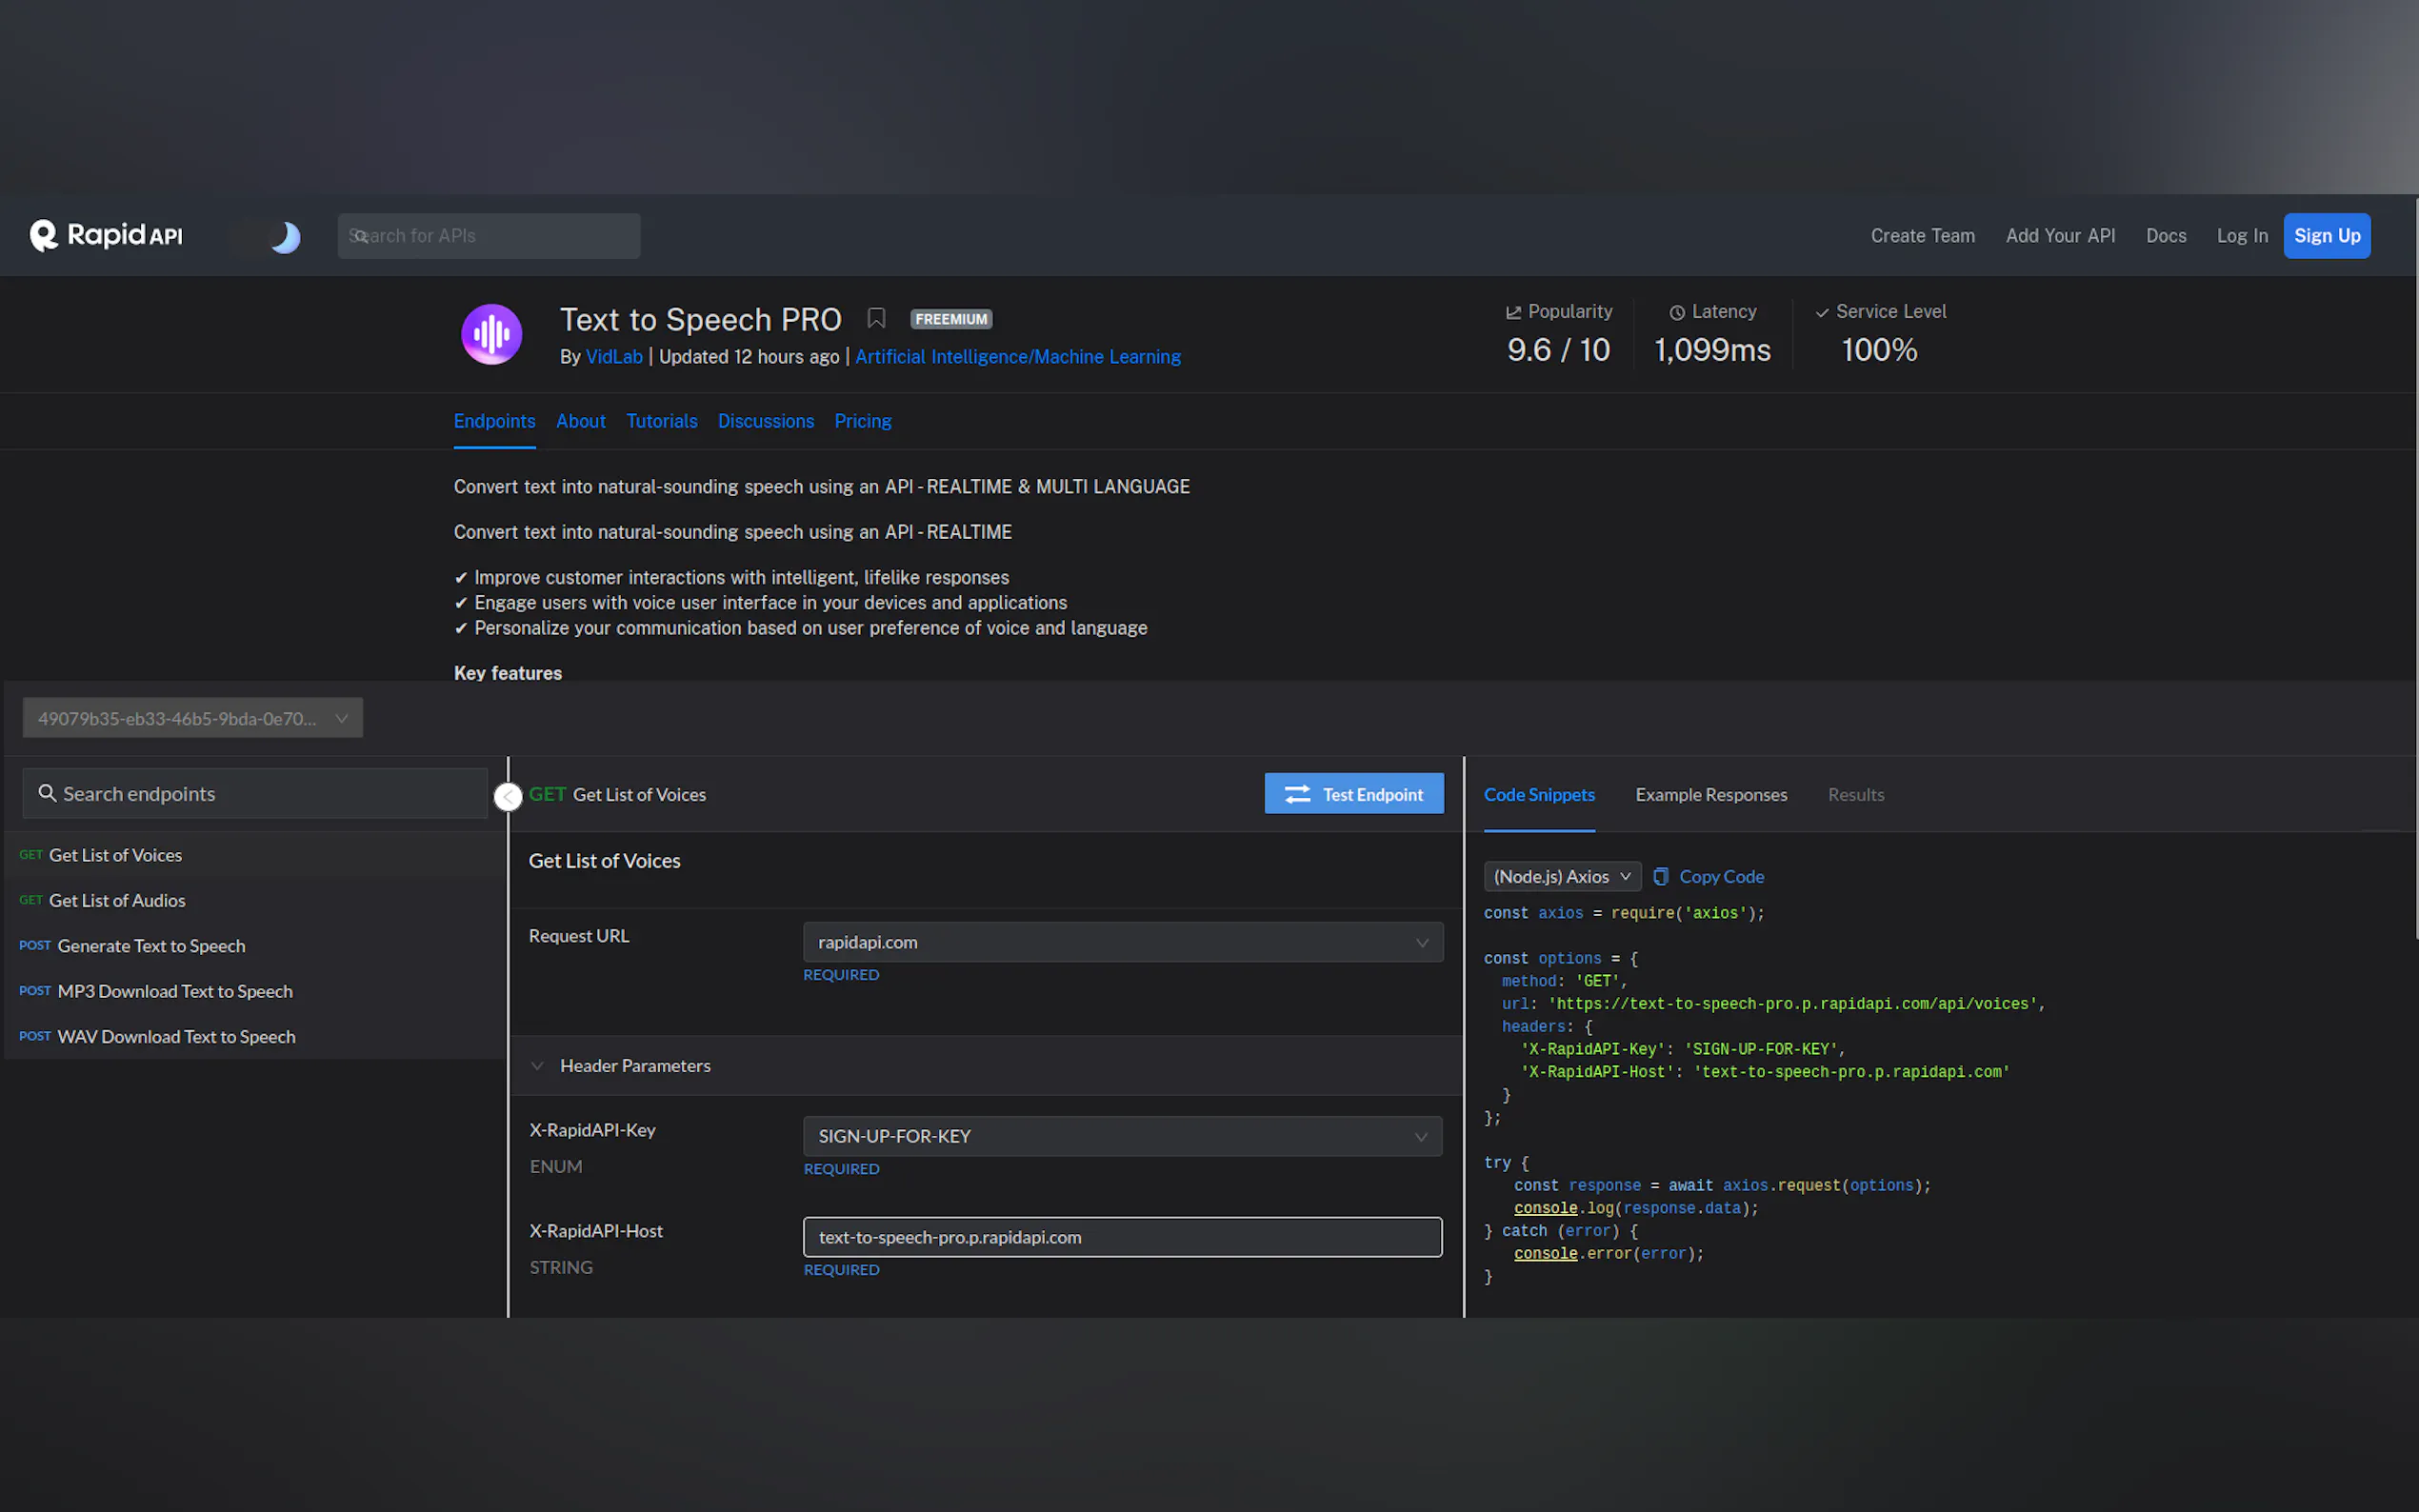
Task: Open the API version dropdown 49079b35
Action: 192,719
